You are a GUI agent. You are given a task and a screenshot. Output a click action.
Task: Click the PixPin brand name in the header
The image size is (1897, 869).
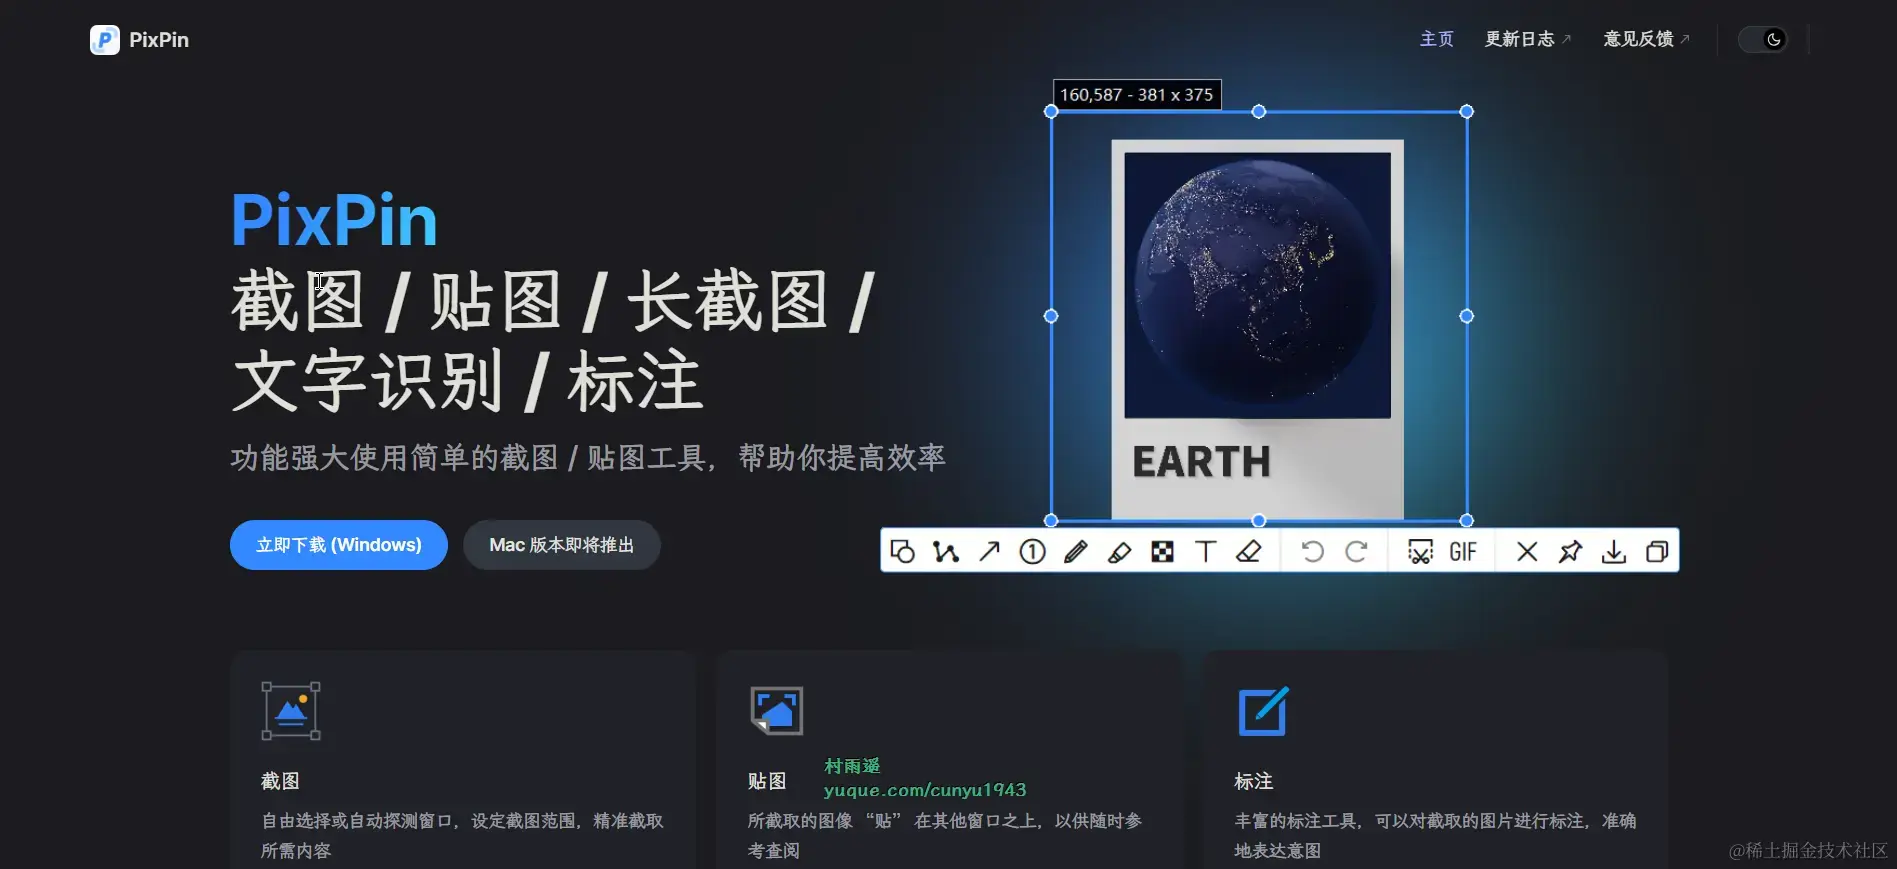(159, 40)
